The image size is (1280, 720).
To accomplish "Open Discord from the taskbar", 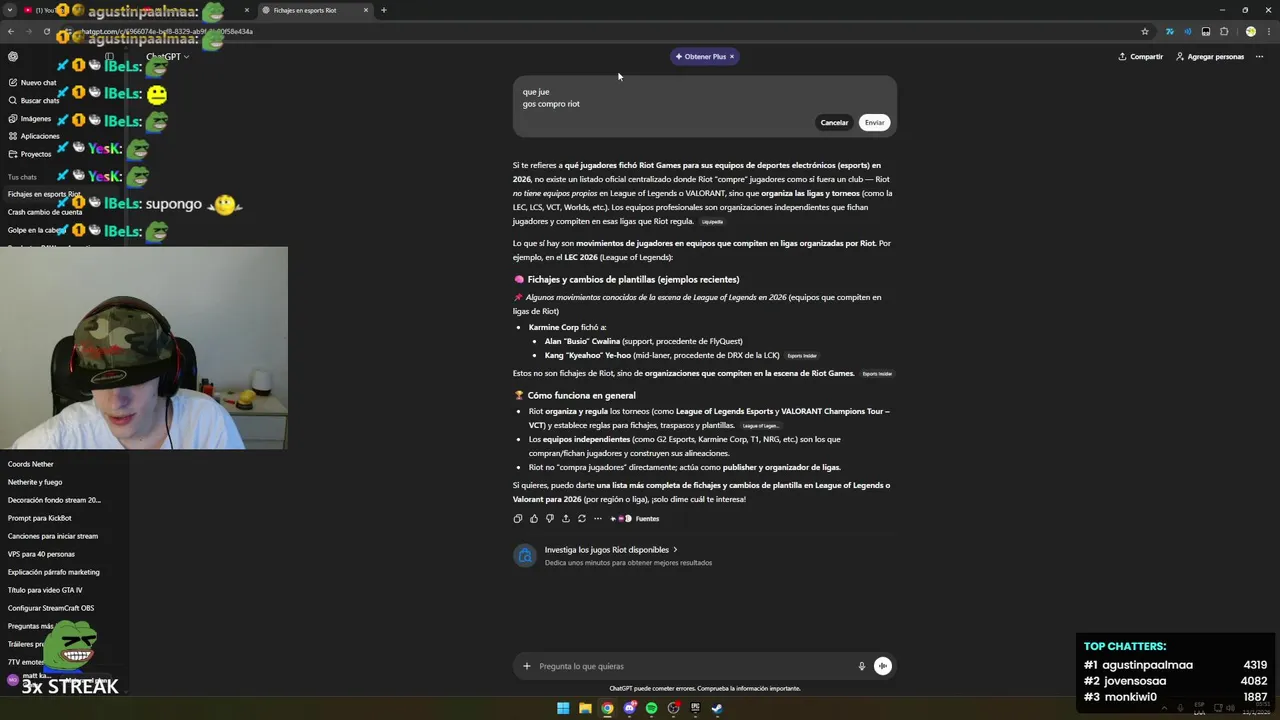I will pyautogui.click(x=629, y=708).
